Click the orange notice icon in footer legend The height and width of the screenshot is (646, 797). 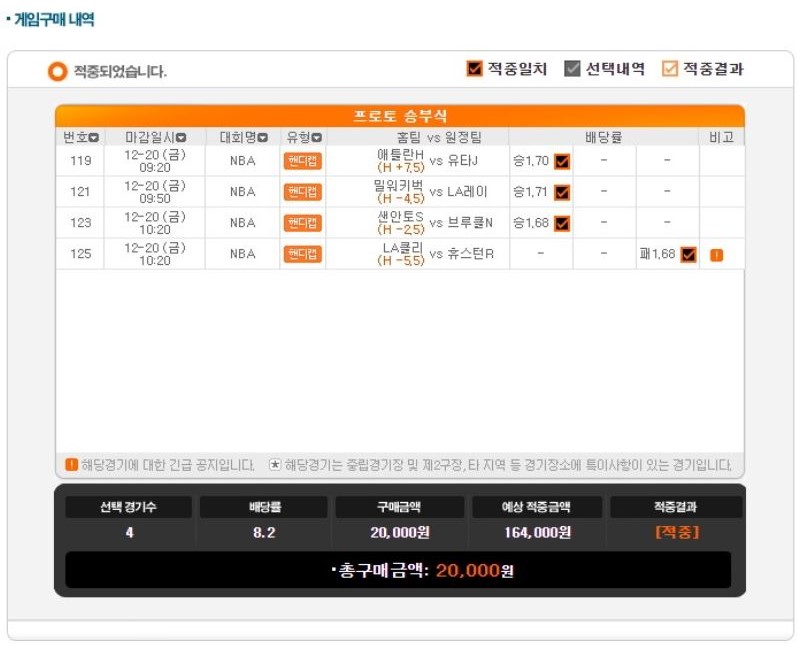(72, 465)
